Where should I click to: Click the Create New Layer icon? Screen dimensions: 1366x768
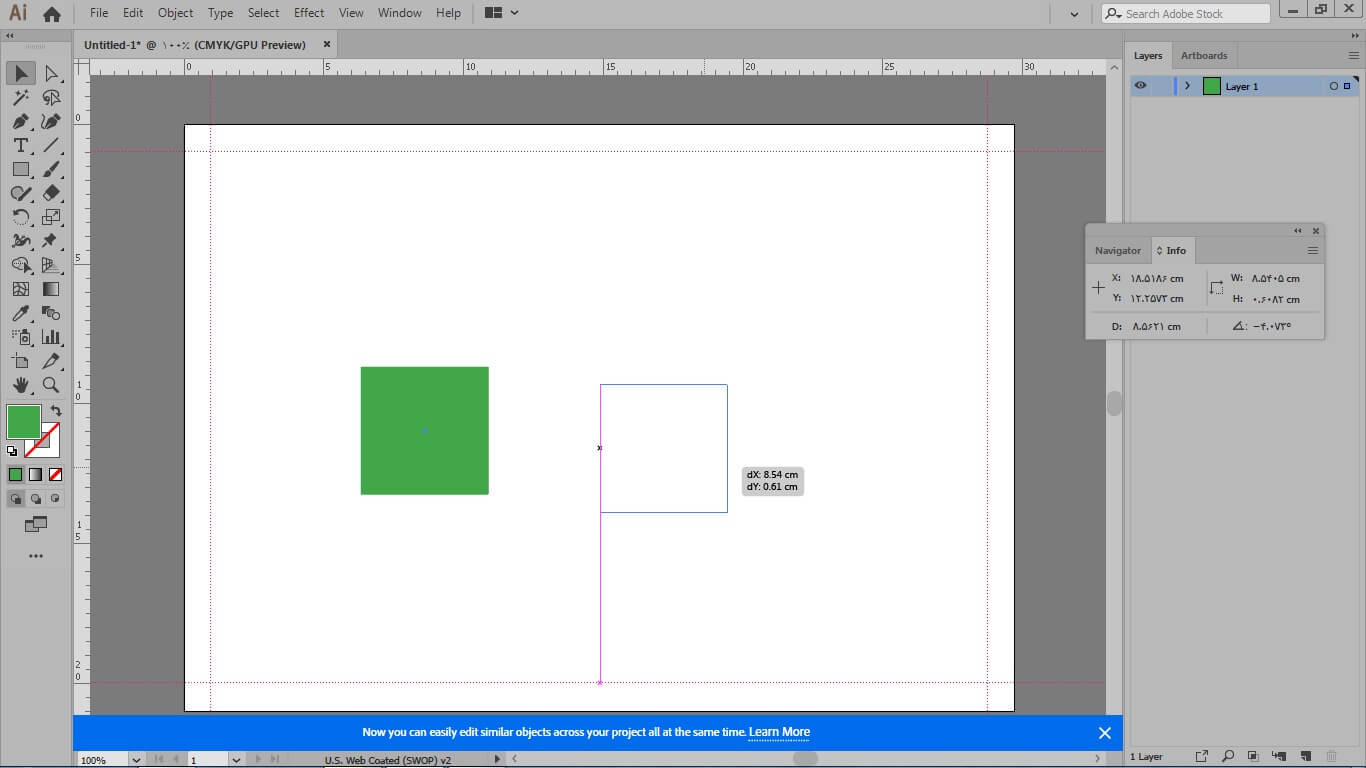(x=1306, y=756)
